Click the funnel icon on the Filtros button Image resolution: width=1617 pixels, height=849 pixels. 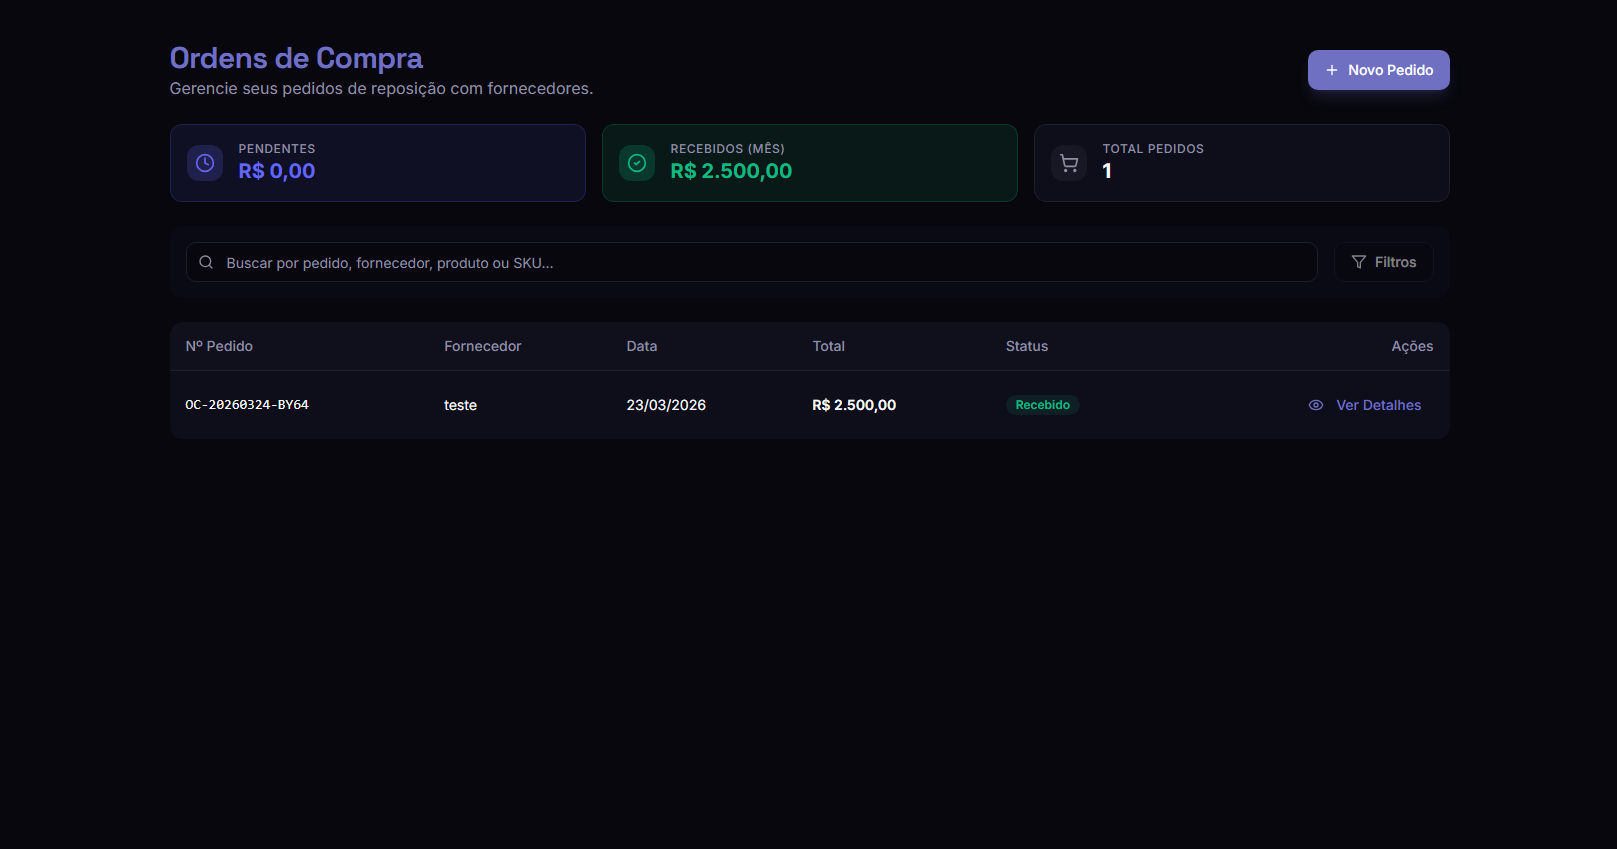click(1358, 262)
